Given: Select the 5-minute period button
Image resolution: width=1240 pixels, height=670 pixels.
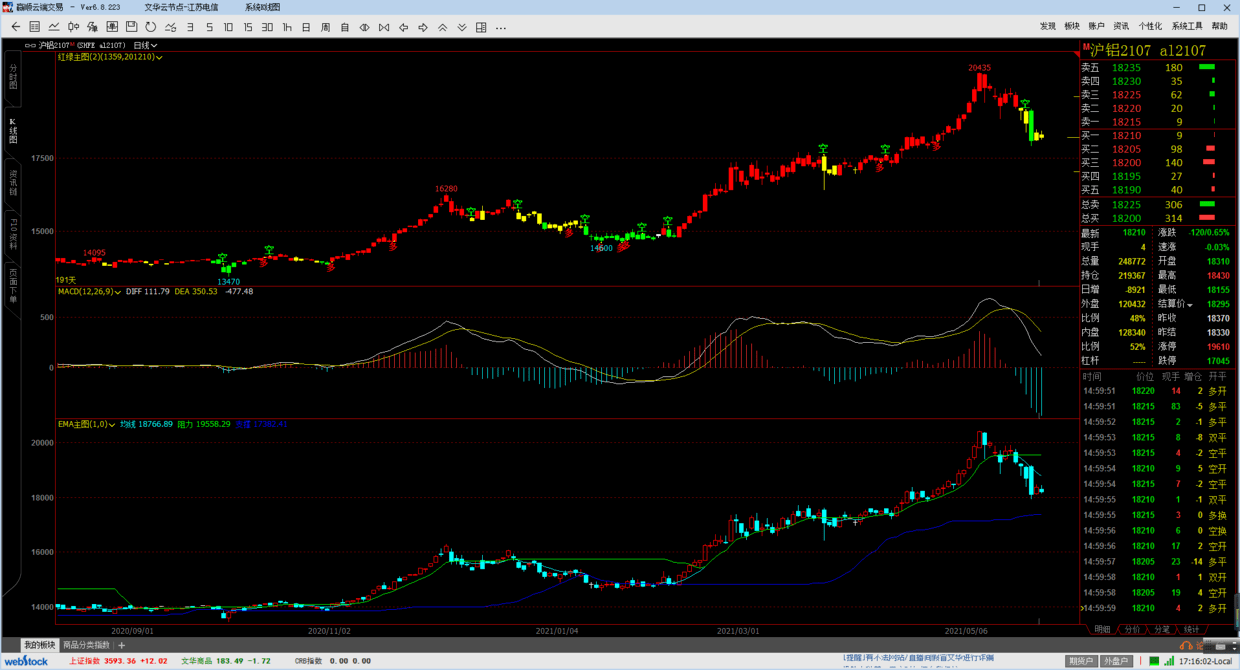Looking at the screenshot, I should [209, 27].
